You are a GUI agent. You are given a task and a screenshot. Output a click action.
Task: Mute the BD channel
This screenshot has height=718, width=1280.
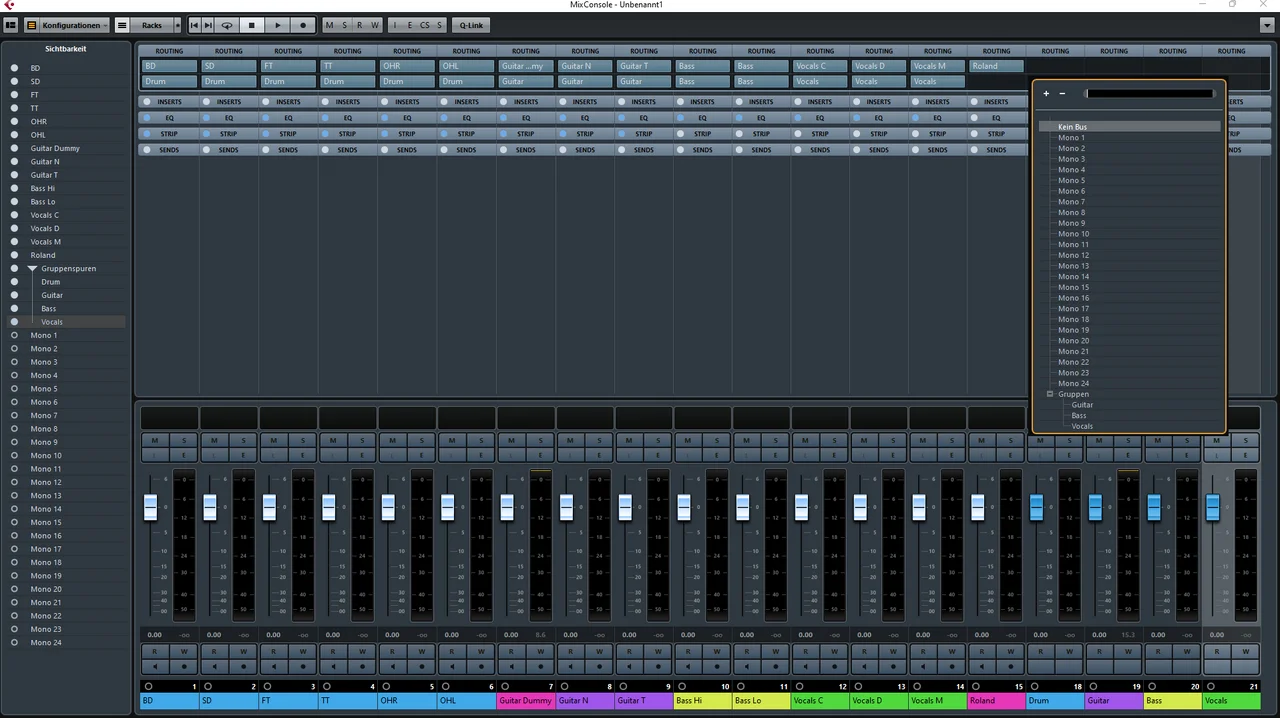pos(154,440)
